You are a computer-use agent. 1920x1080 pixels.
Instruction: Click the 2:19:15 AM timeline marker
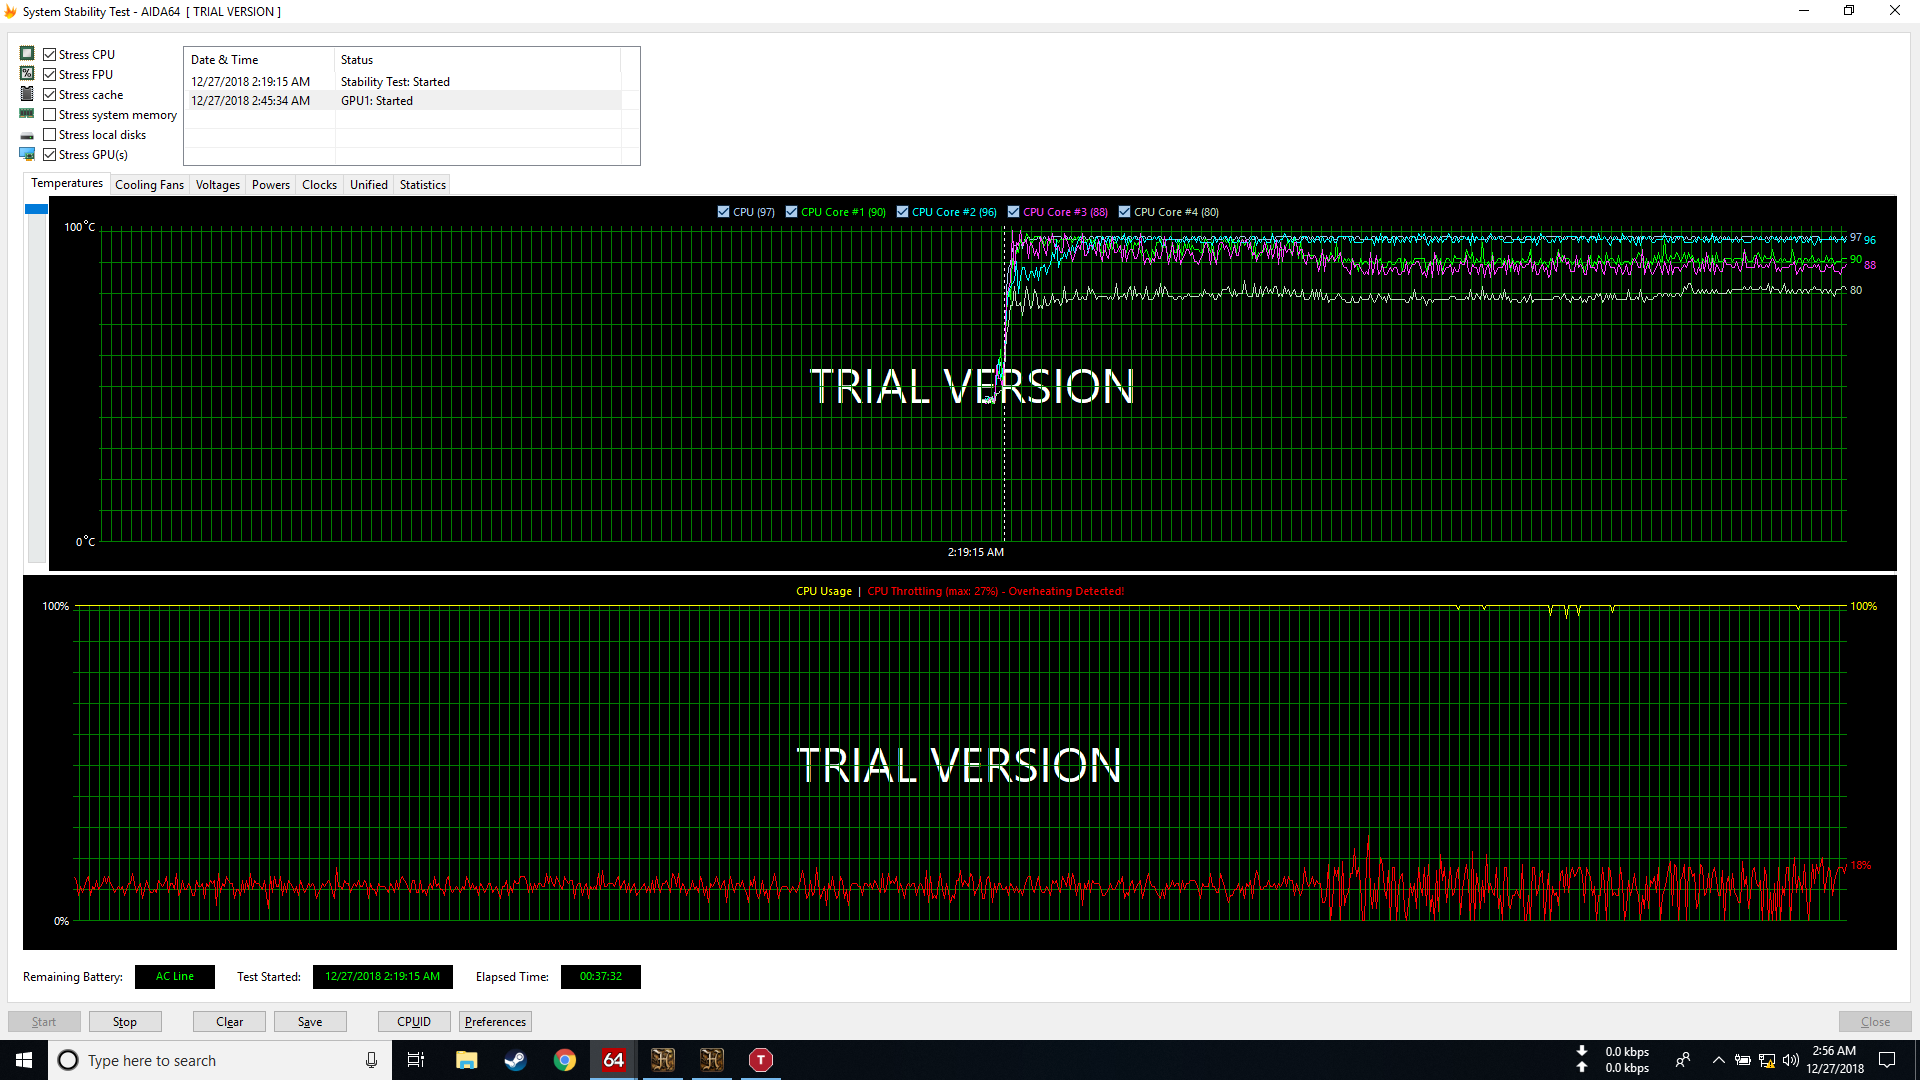[975, 552]
